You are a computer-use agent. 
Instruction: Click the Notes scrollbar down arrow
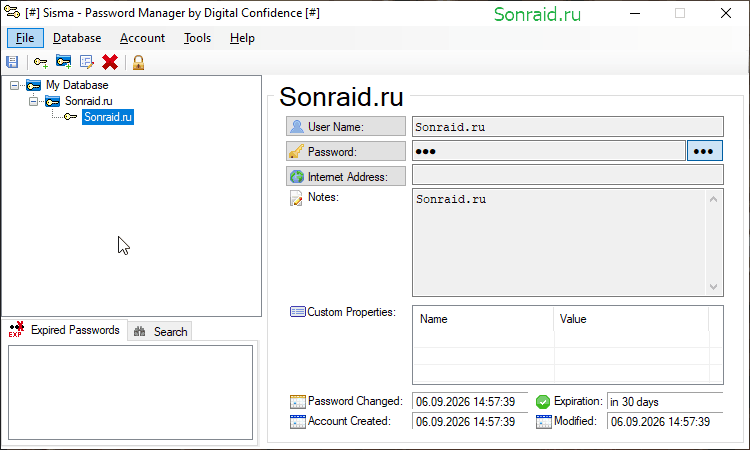click(713, 286)
